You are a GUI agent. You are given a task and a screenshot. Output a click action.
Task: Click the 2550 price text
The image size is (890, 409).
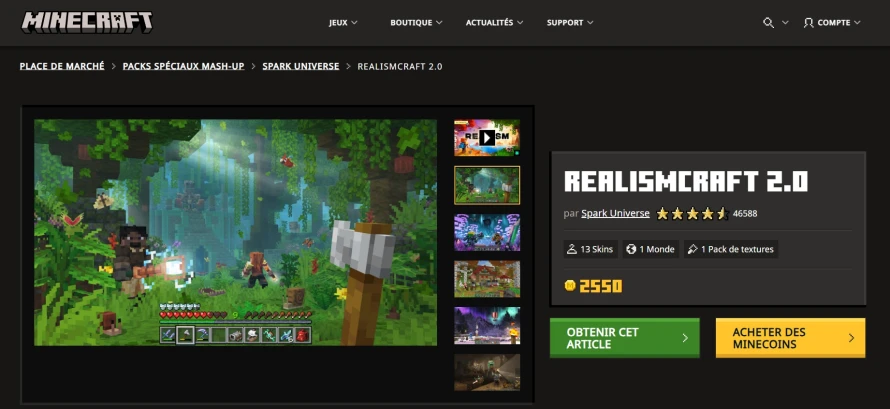(x=601, y=286)
